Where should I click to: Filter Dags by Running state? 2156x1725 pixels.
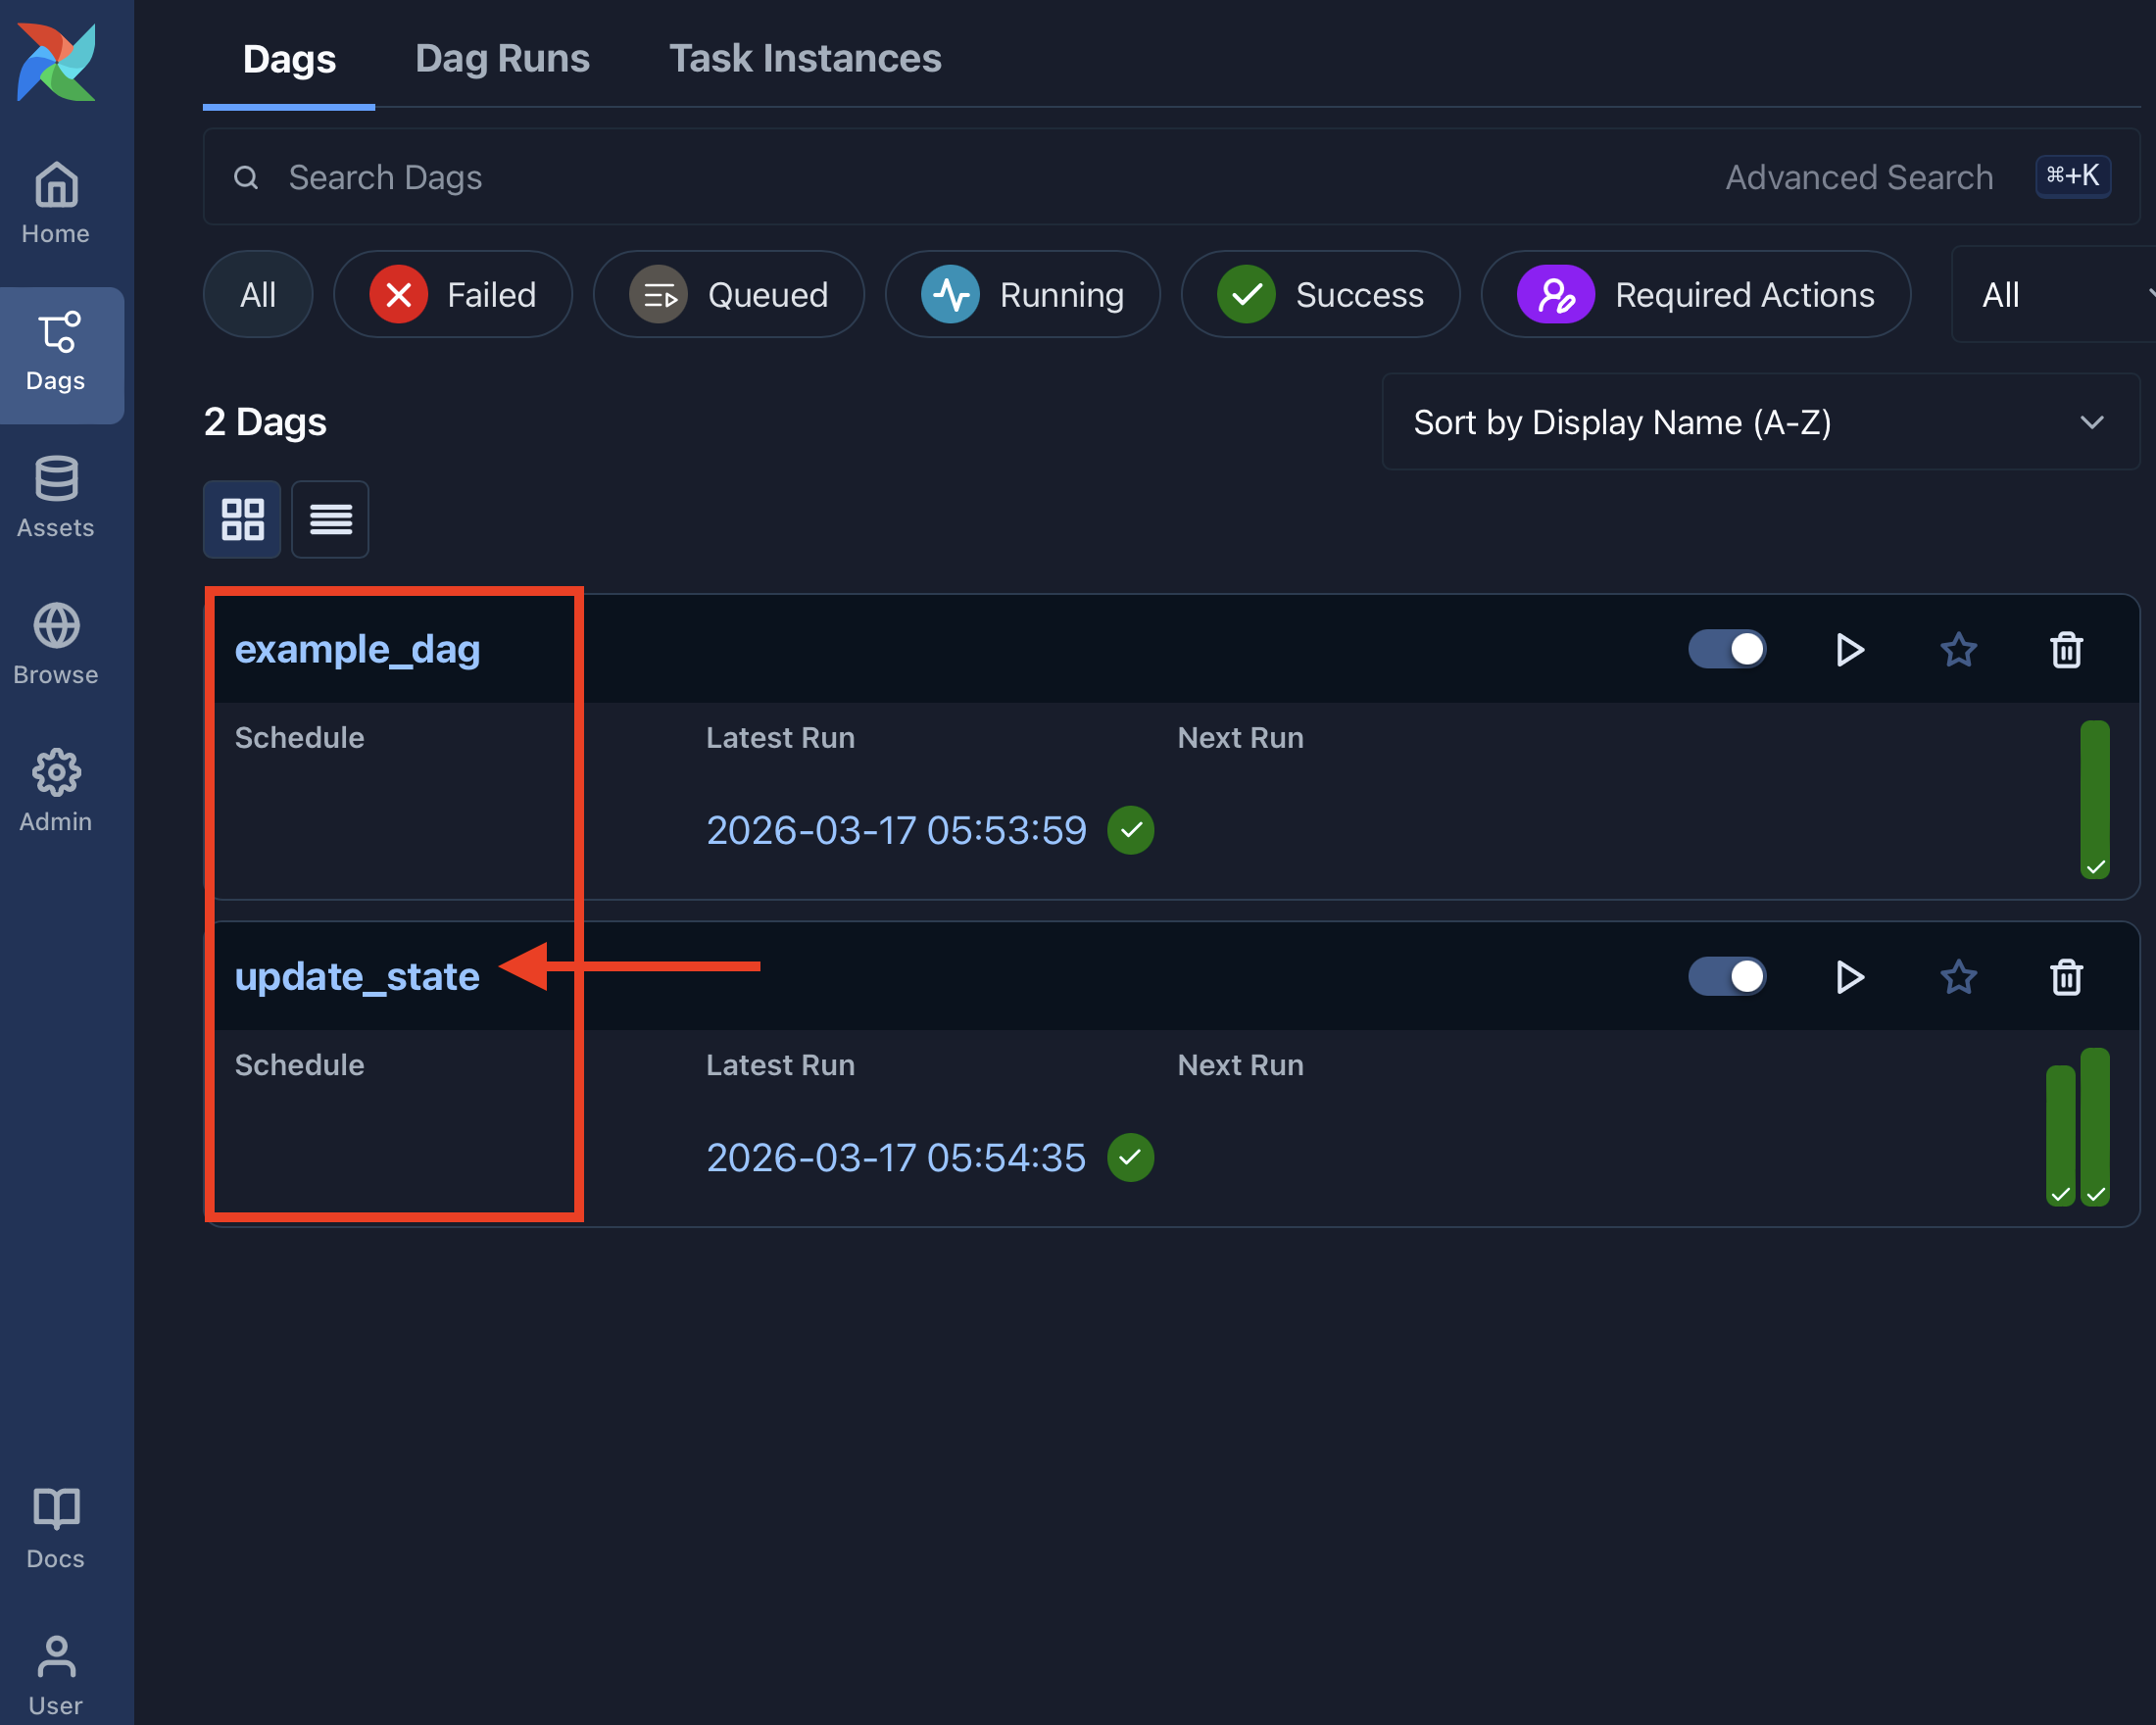click(1023, 294)
